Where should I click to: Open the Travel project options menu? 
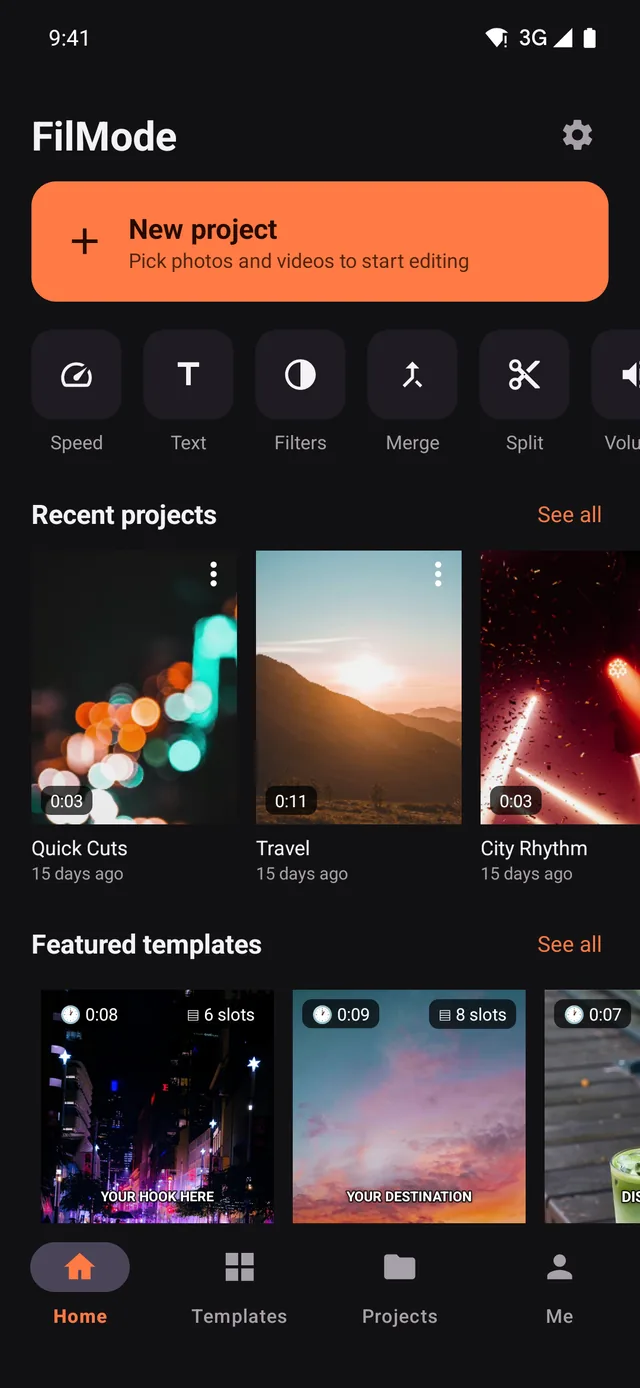pyautogui.click(x=438, y=574)
